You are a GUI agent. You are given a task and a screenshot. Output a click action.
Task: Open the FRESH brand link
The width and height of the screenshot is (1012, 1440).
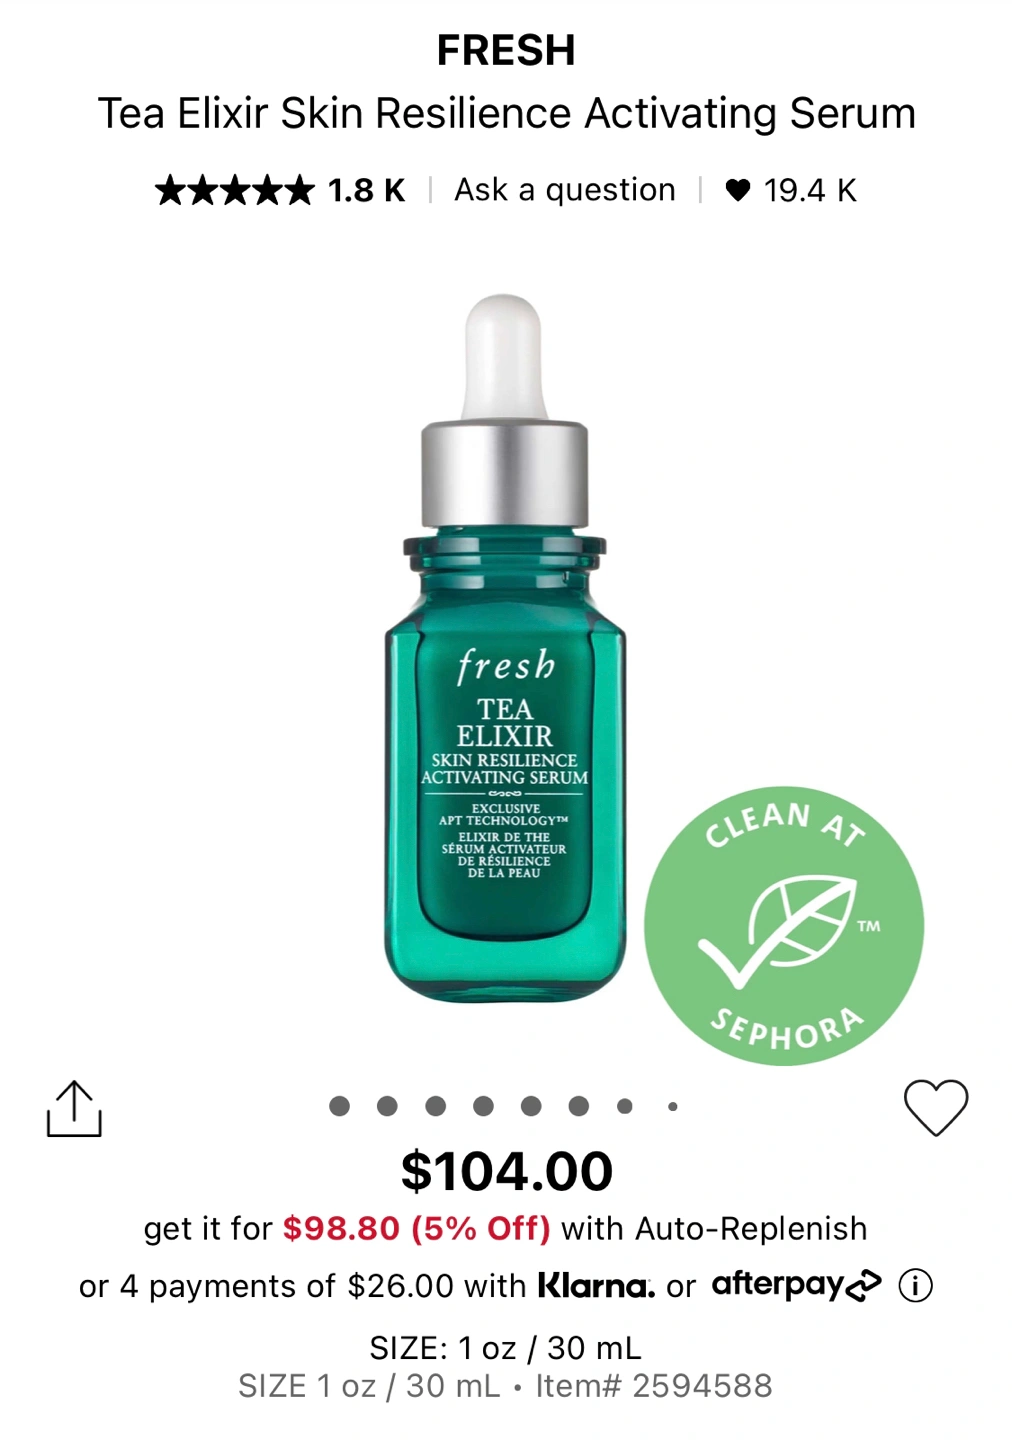tap(506, 50)
